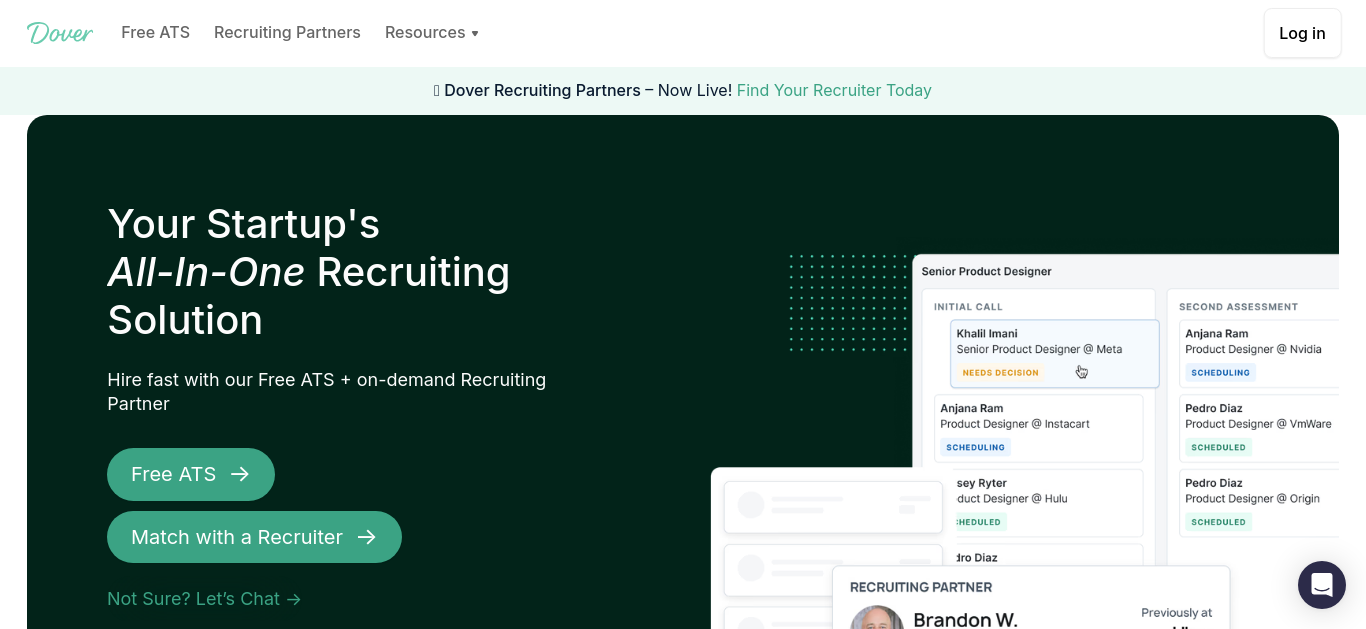This screenshot has height=629, width=1366.
Task: Open the Not Sure? Let's Chat link
Action: pyautogui.click(x=204, y=599)
